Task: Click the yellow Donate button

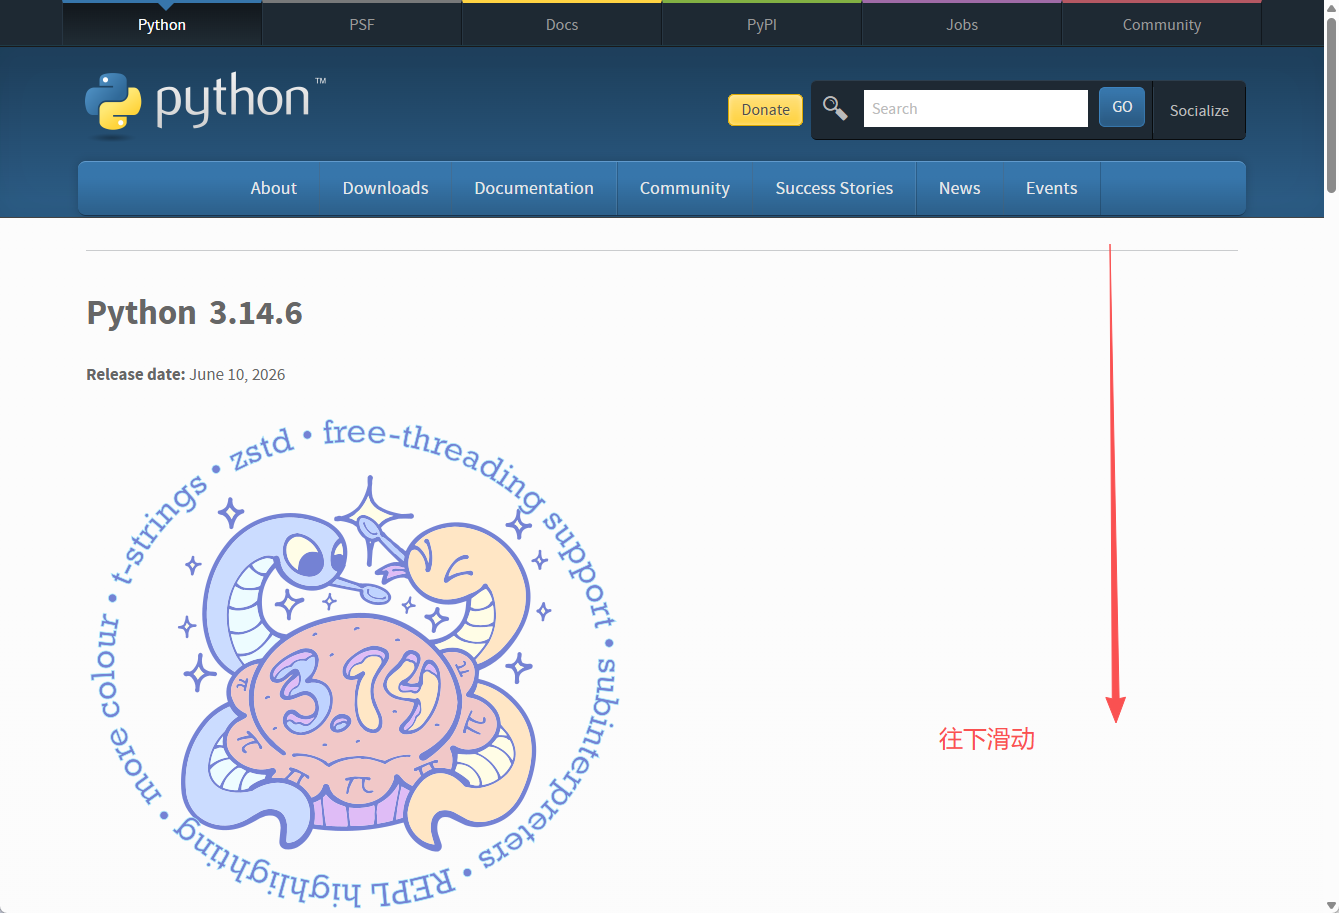Action: pos(765,110)
